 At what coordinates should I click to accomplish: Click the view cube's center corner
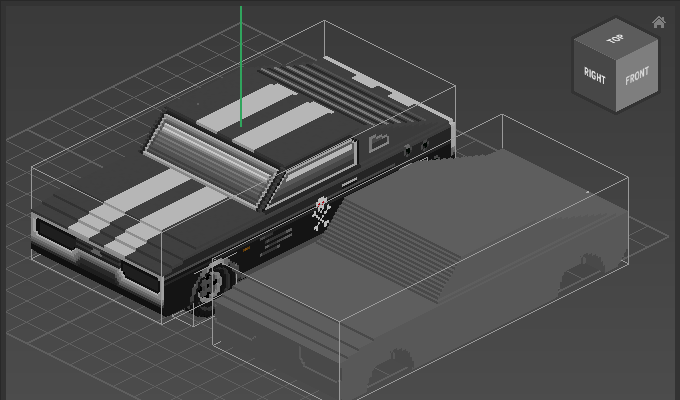coord(615,61)
